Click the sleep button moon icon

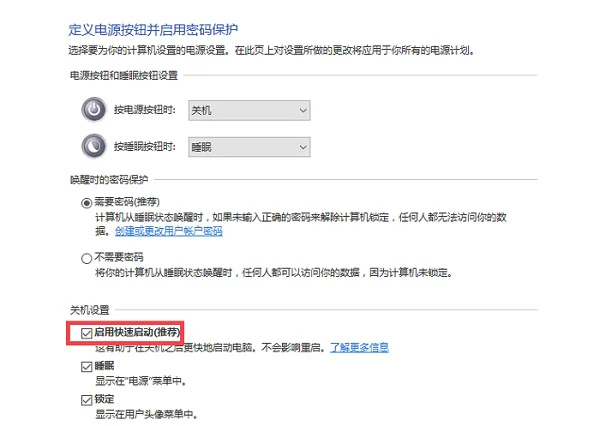click(x=94, y=146)
